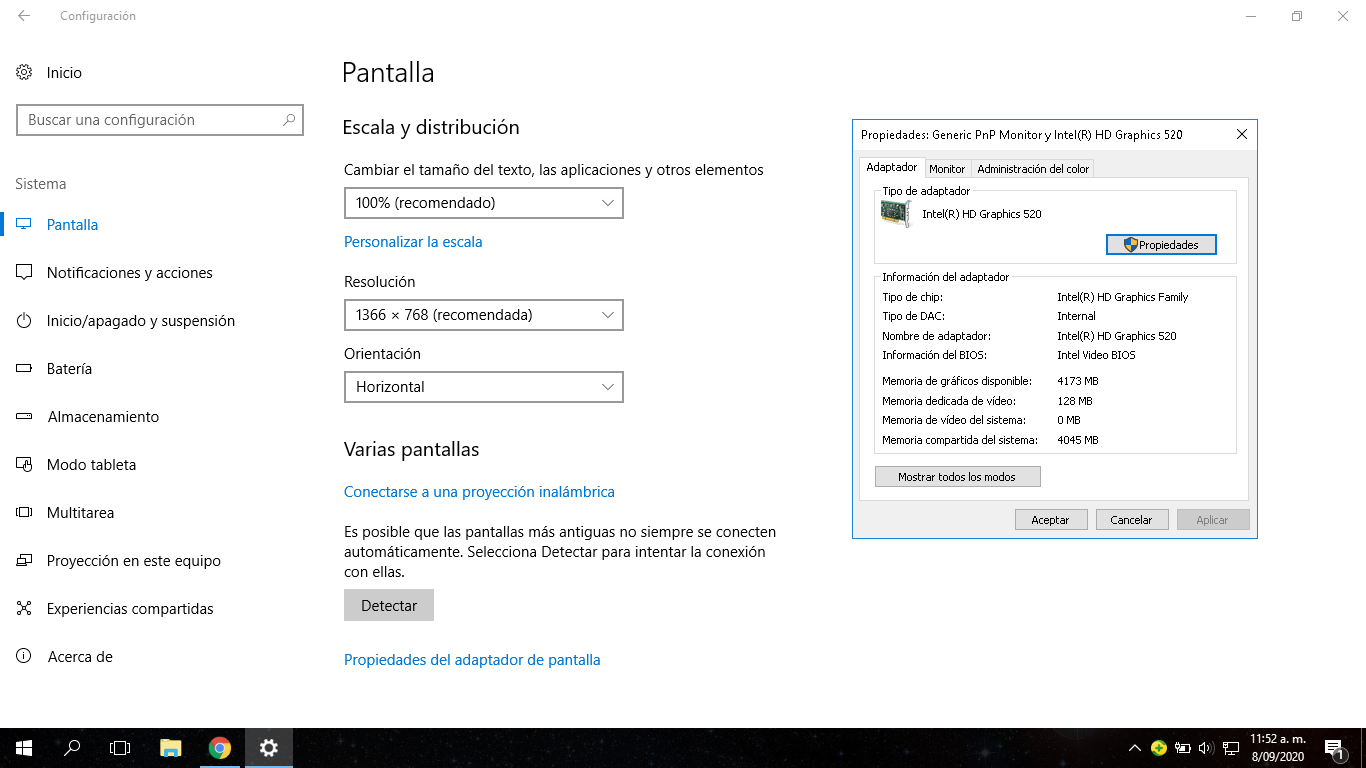Open taskbar search magnifier
This screenshot has height=768, width=1366.
coord(72,748)
